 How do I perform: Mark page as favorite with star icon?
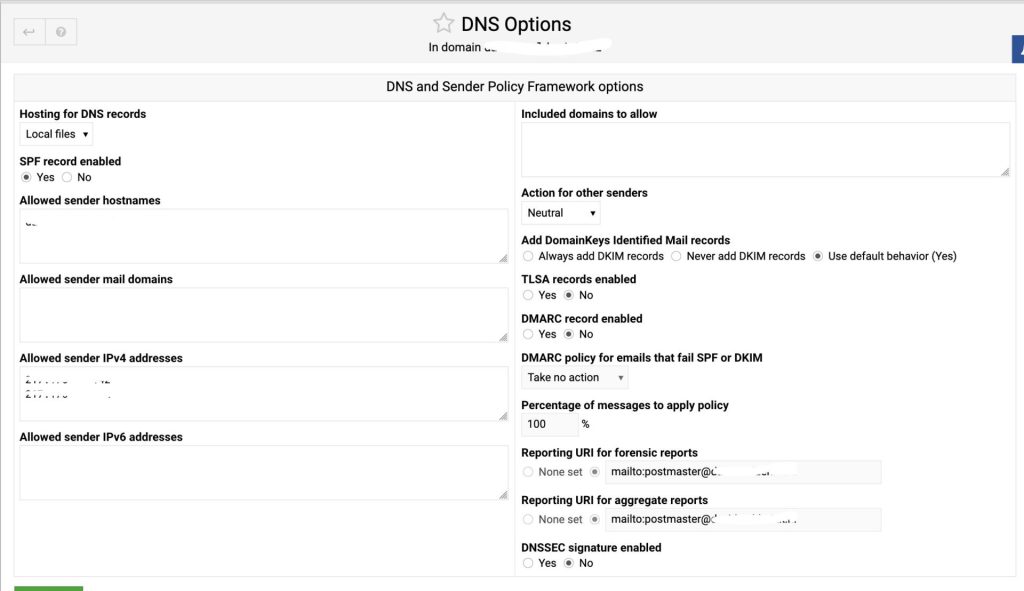pos(443,24)
